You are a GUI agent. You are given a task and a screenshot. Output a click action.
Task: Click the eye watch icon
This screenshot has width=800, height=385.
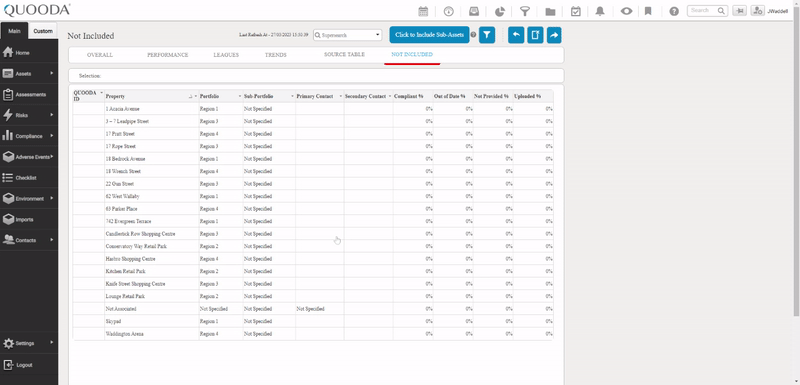[626, 11]
